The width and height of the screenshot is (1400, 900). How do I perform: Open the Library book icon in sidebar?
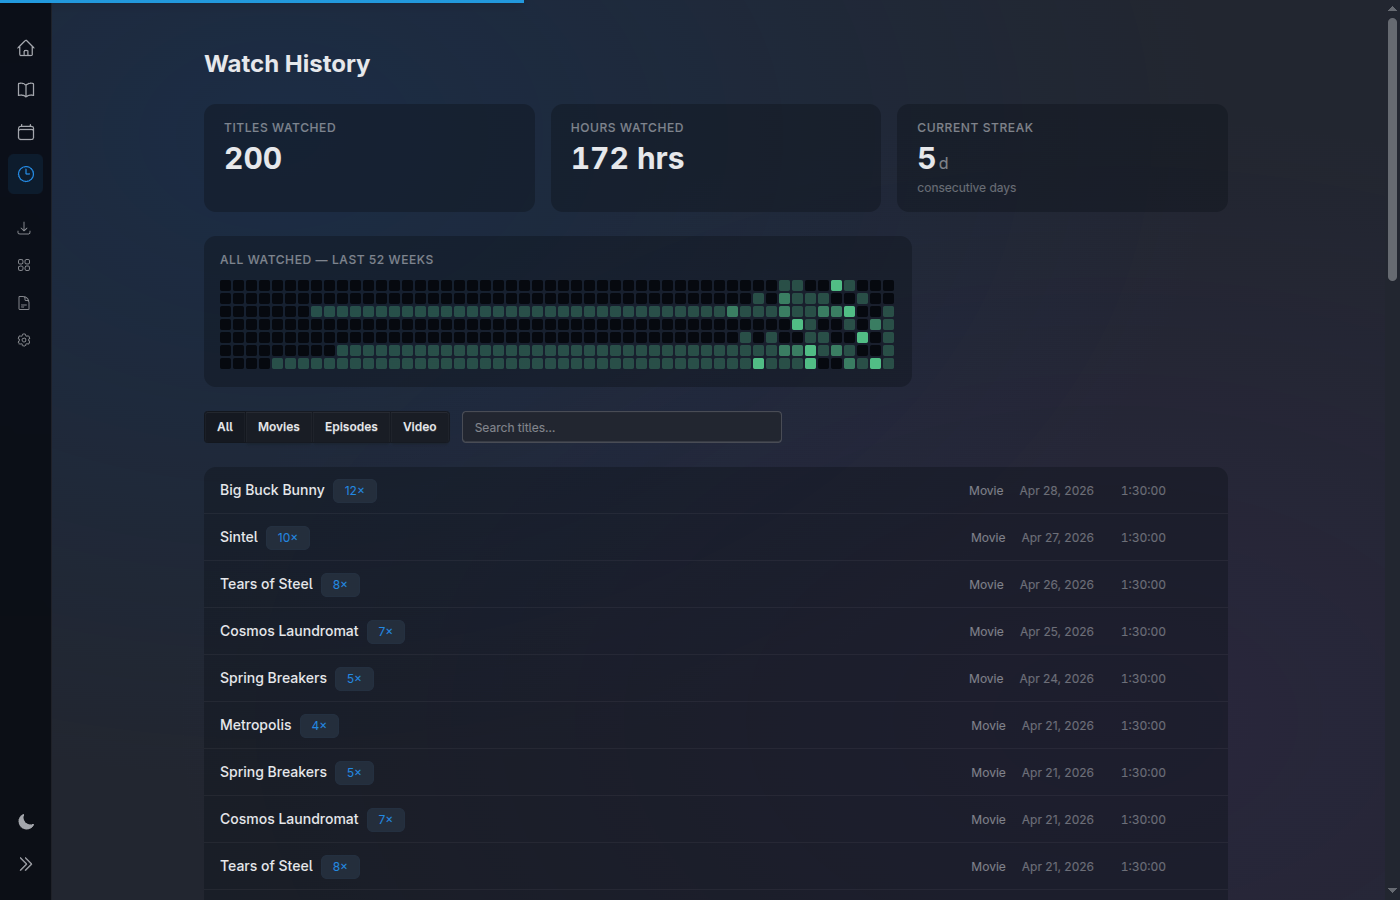26,90
